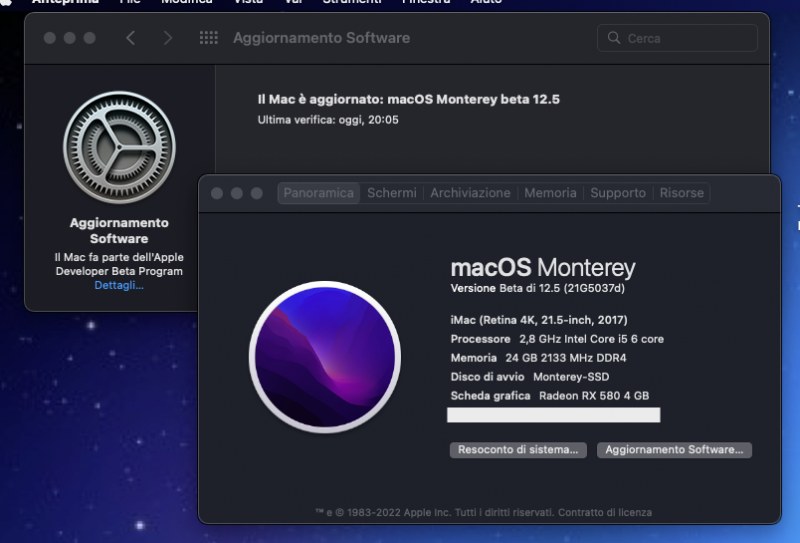
Task: Open the Anteprima menu
Action: (x=65, y=2)
